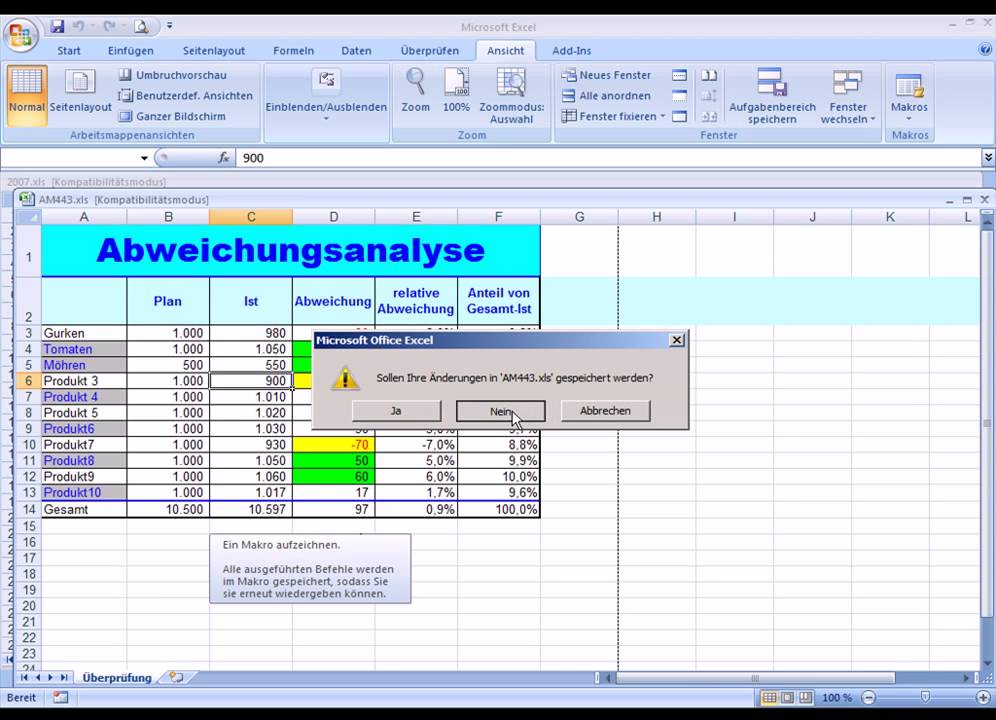Enable view side by side icon

709,75
